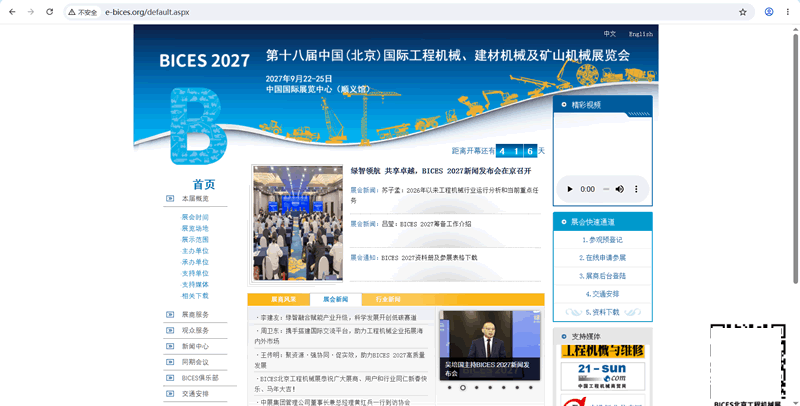Expand the 新闻中心 sidebar menu
The width and height of the screenshot is (800, 406).
pos(195,346)
